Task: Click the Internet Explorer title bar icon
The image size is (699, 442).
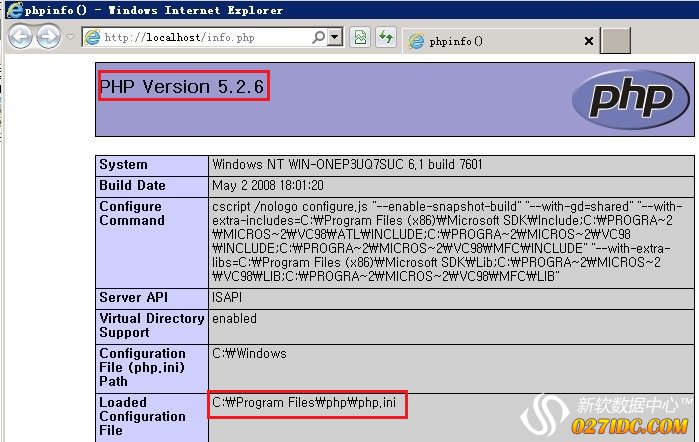Action: pyautogui.click(x=14, y=9)
